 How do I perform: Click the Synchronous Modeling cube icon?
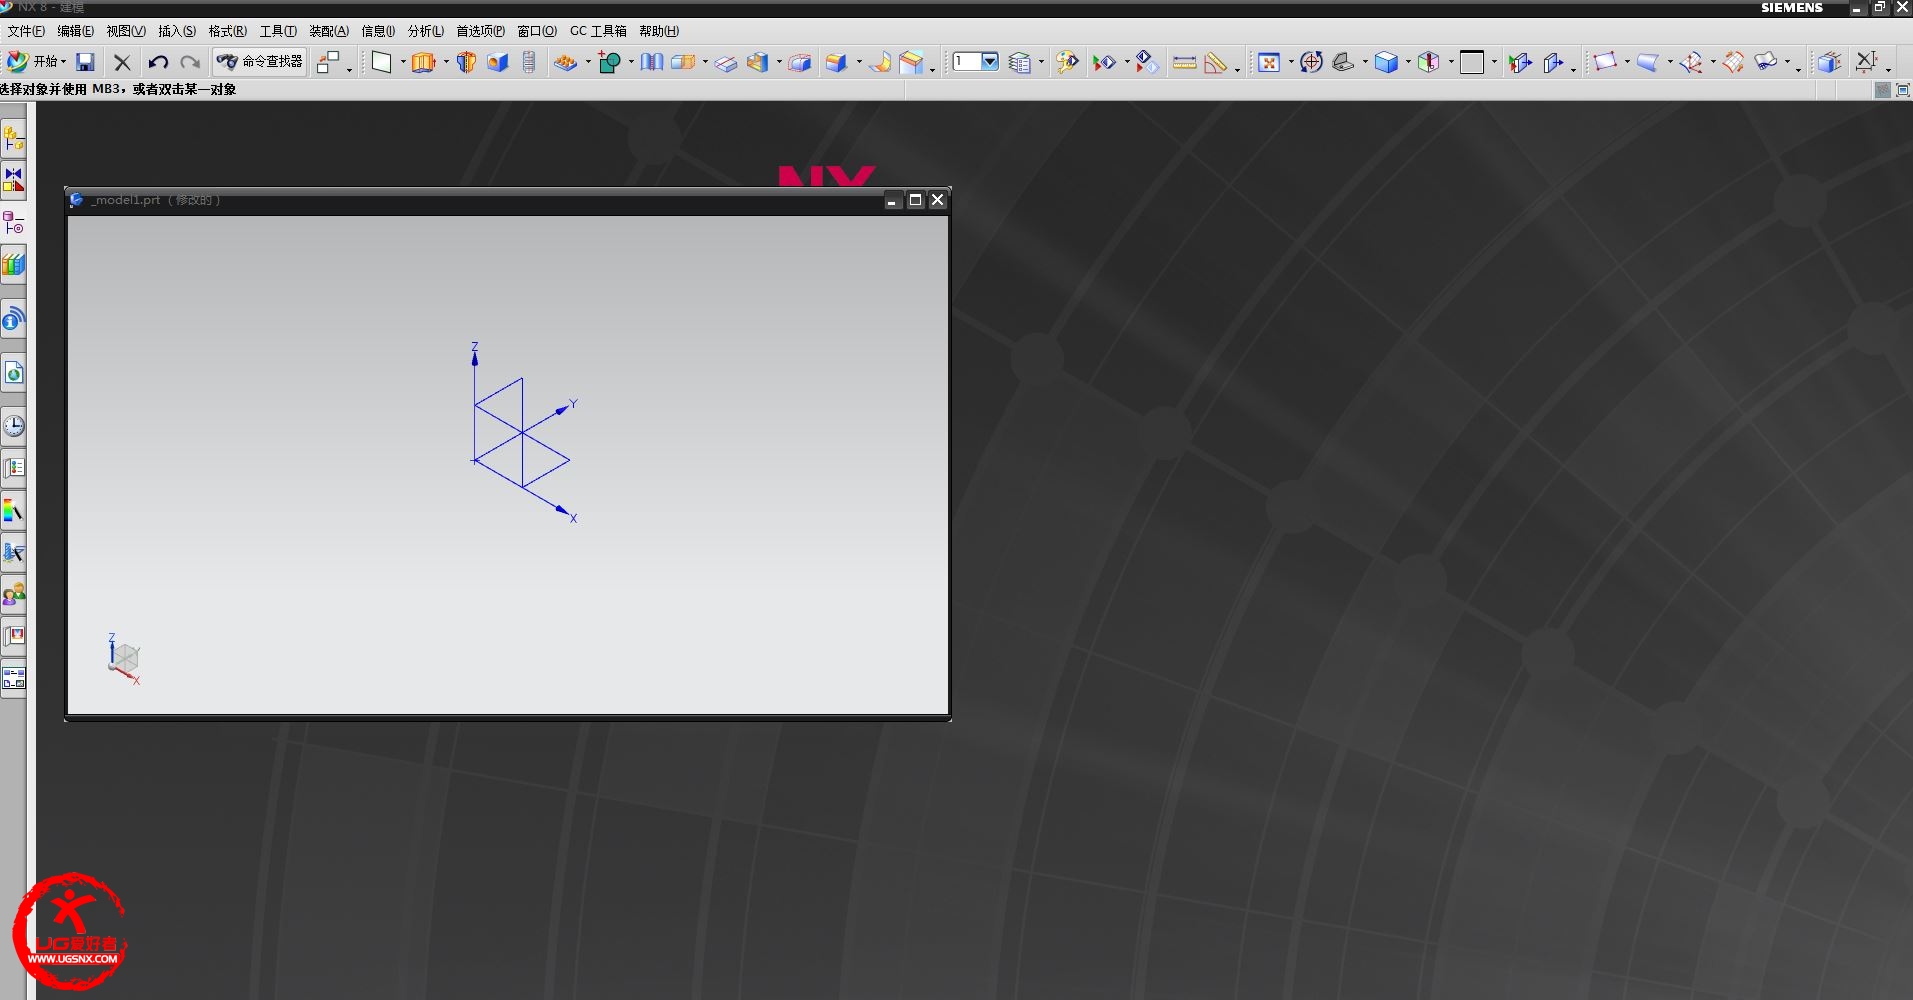point(1829,62)
